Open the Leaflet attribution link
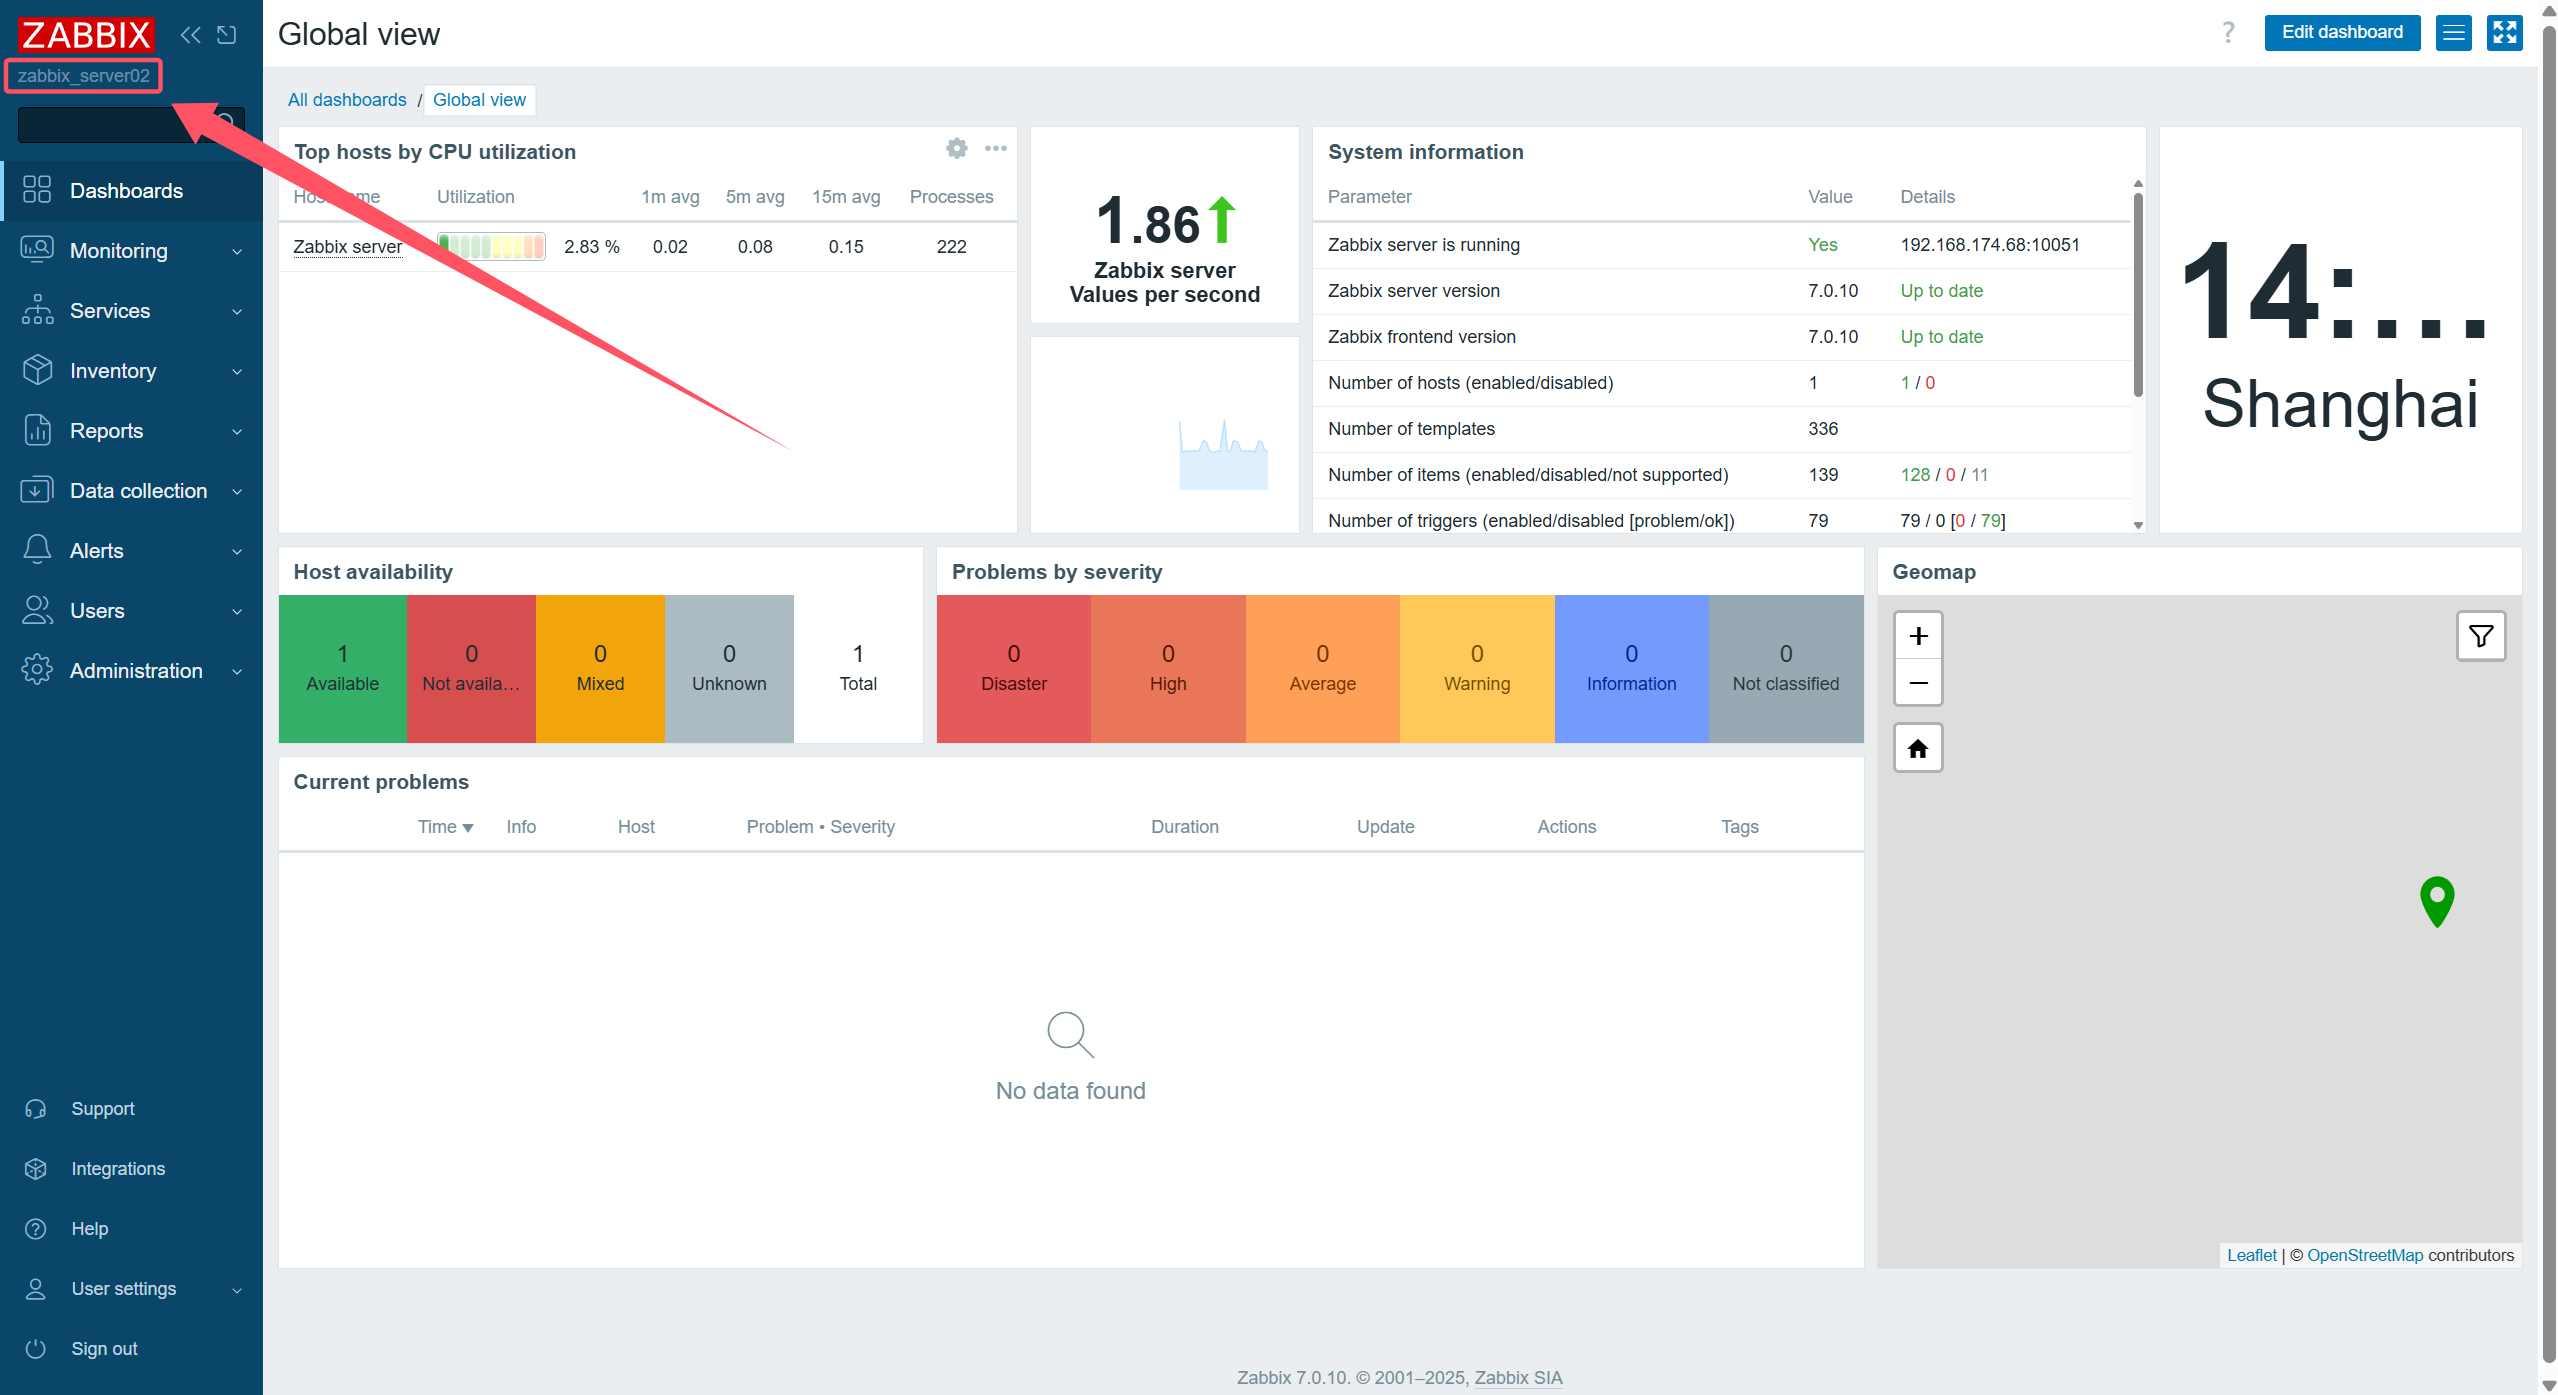This screenshot has width=2558, height=1395. tap(2251, 1255)
